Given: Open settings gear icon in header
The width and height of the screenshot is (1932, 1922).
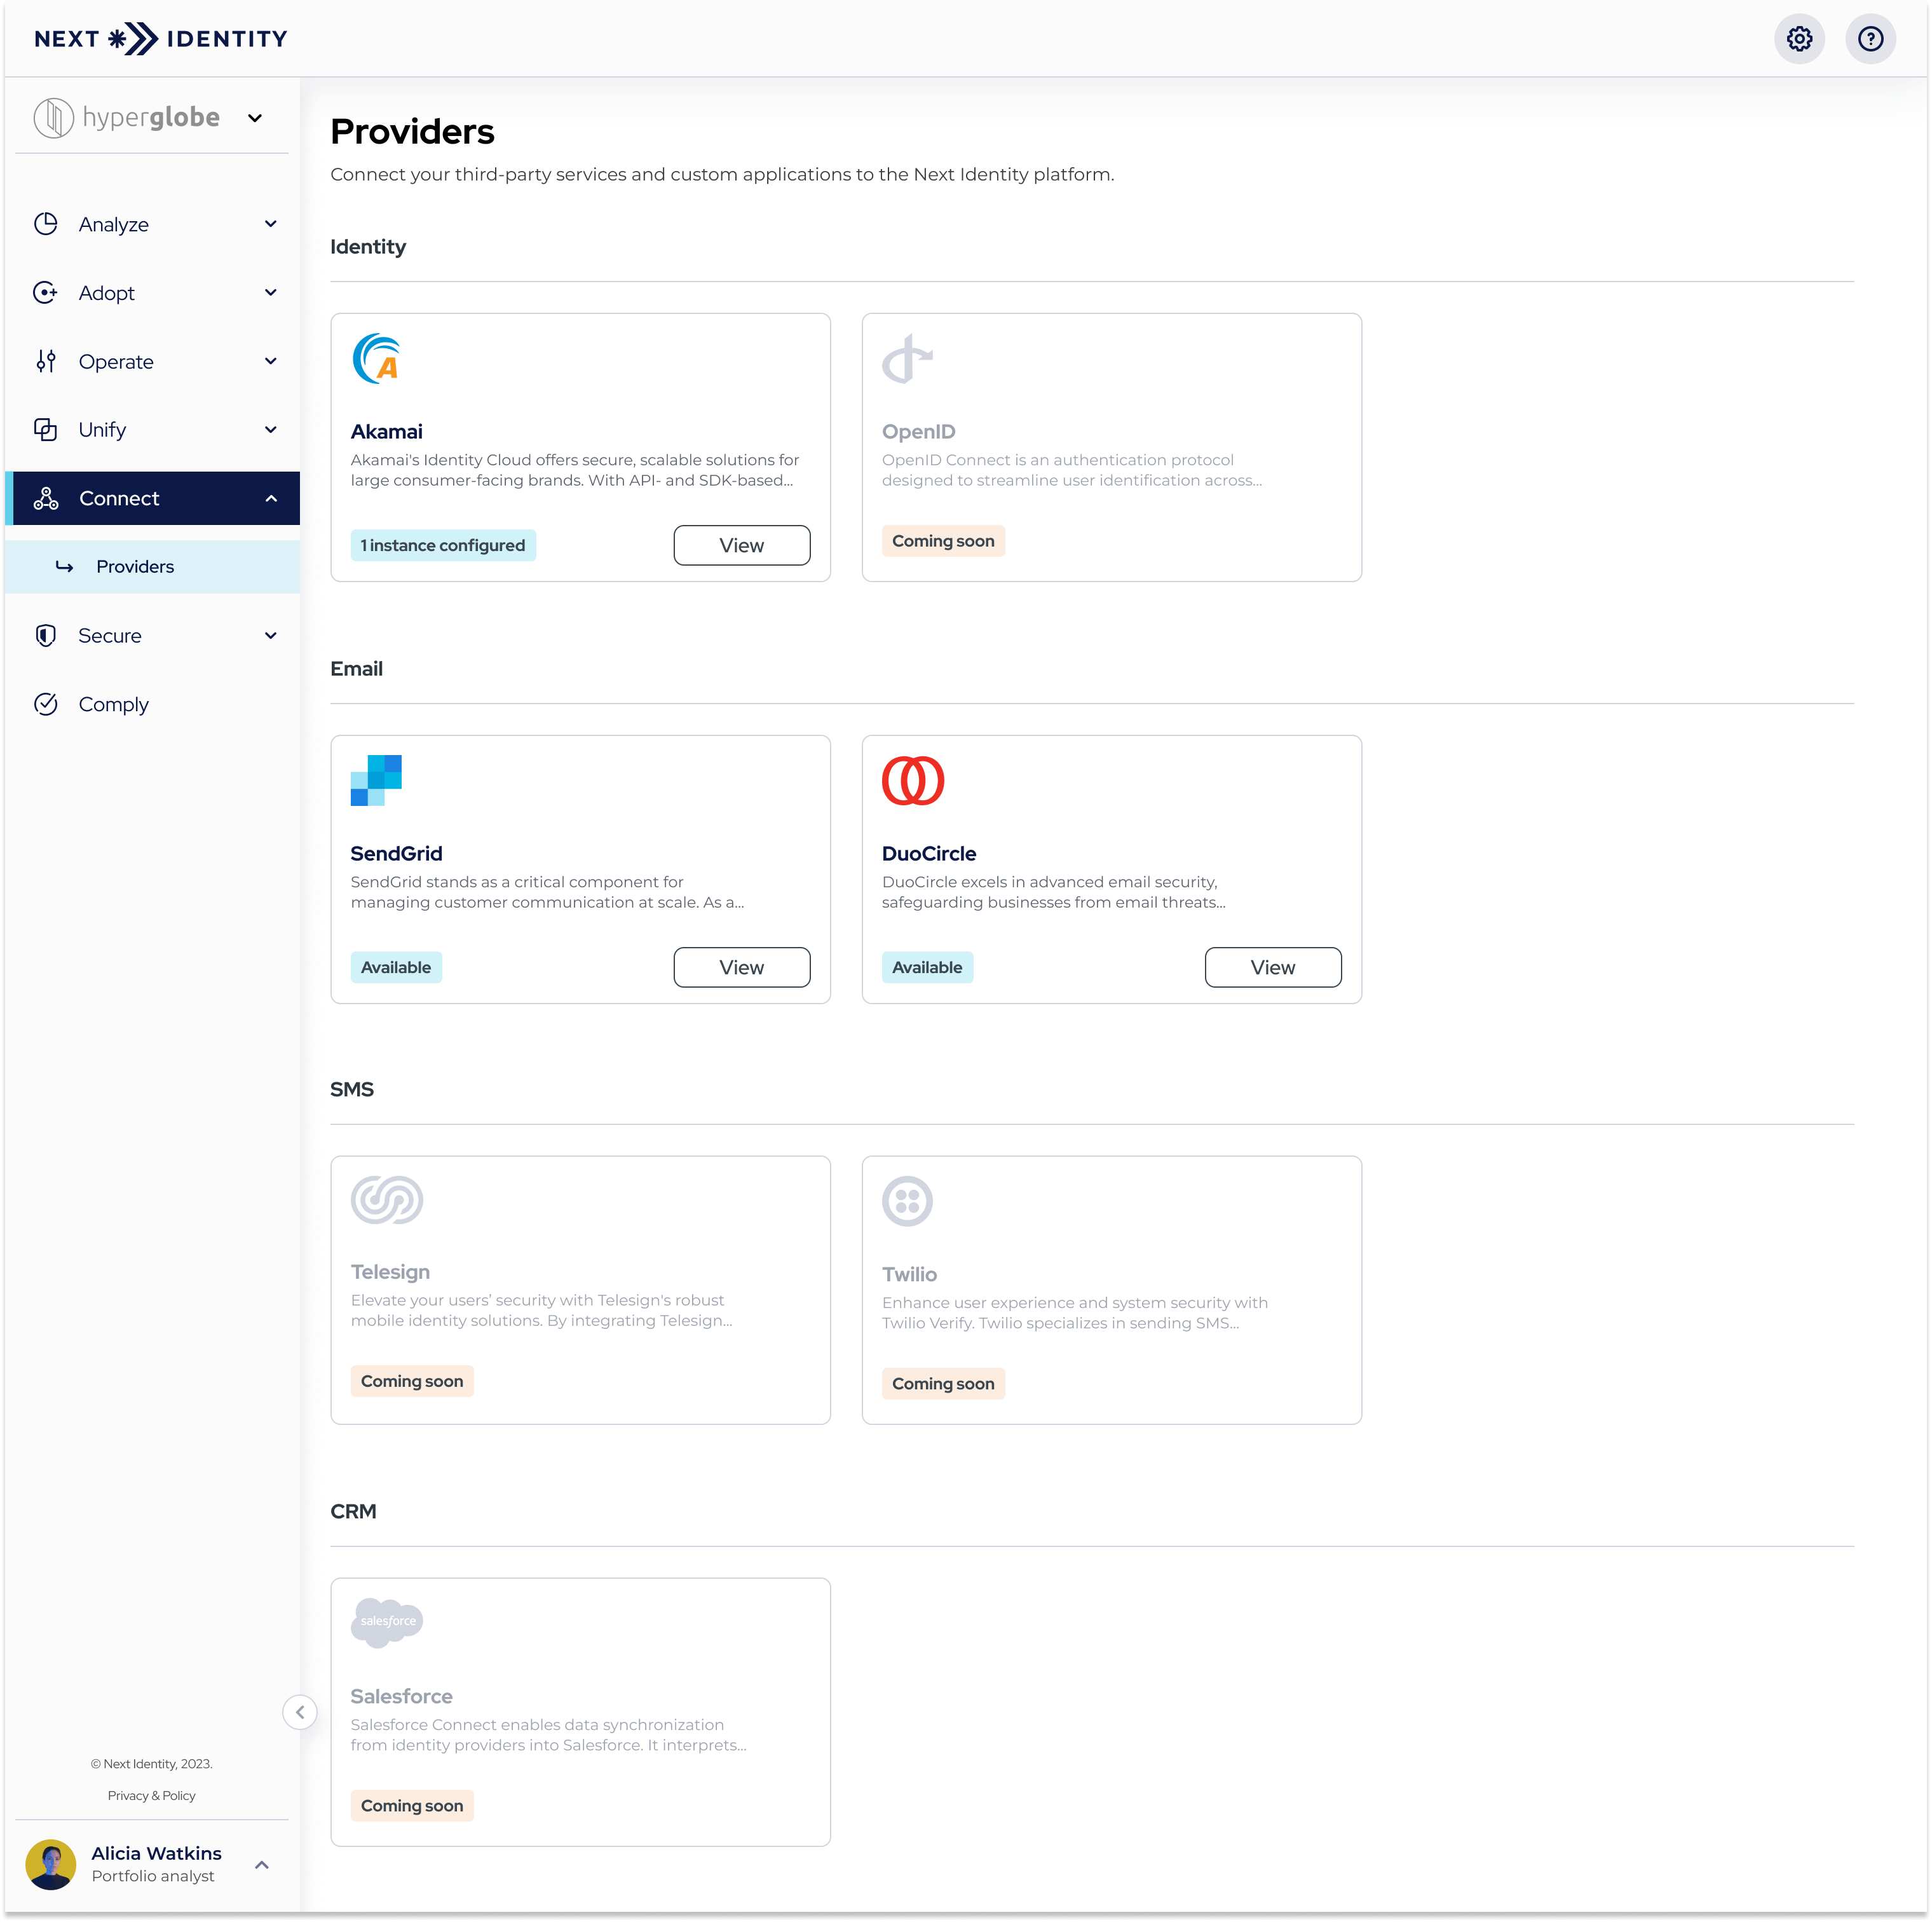Looking at the screenshot, I should pos(1799,39).
